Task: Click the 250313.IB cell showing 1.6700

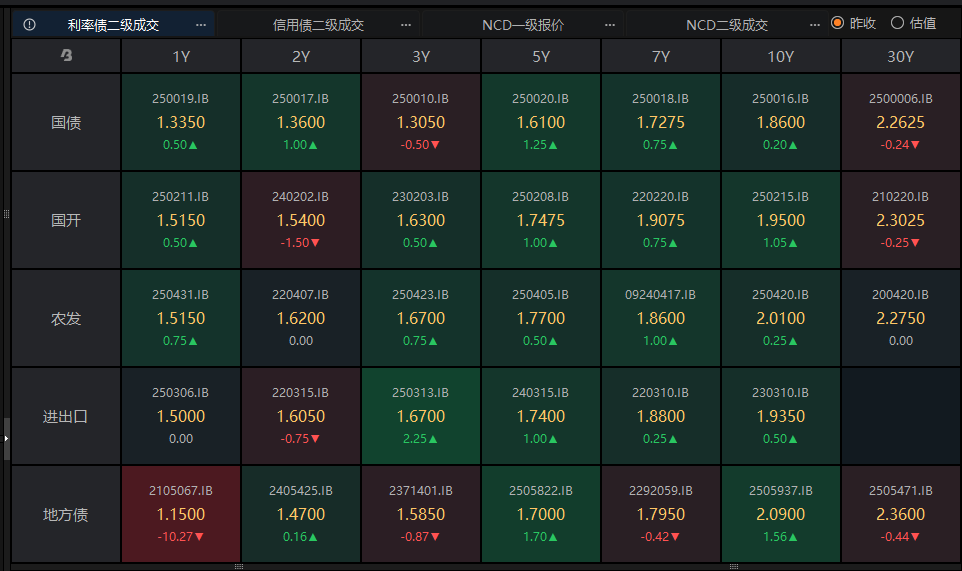Action: coord(421,416)
